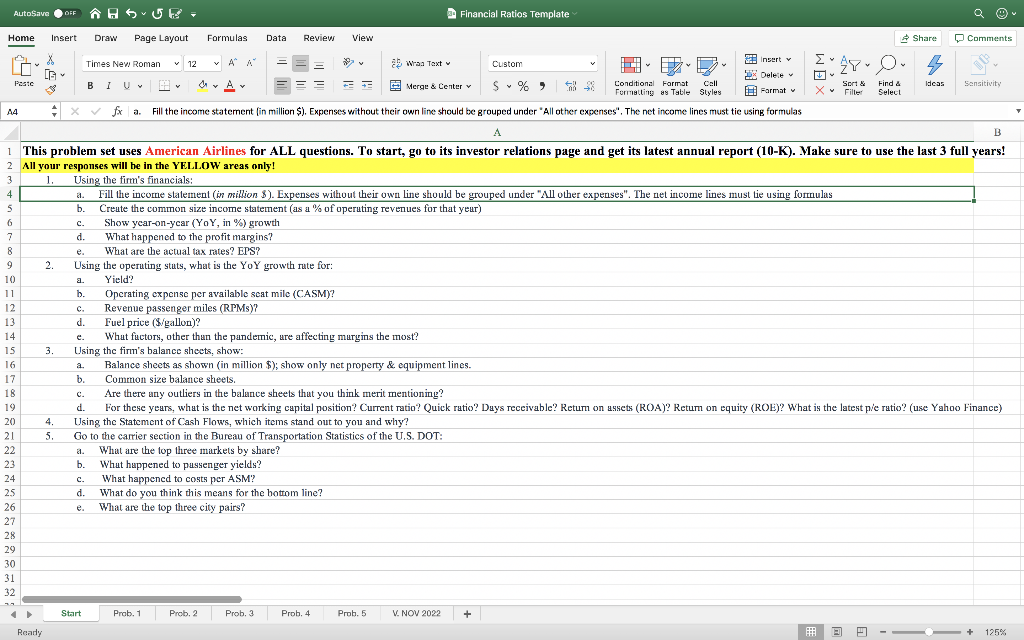
Task: Toggle Underline formatting
Action: pyautogui.click(x=127, y=86)
